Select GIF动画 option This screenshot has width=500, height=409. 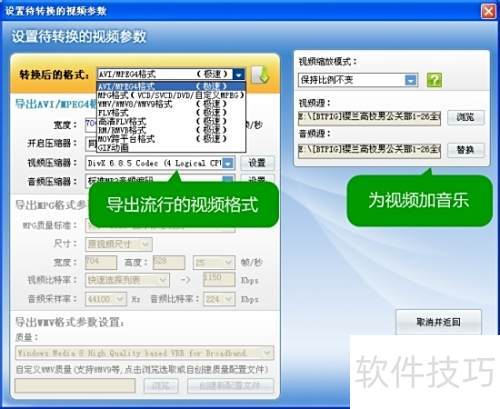coord(171,147)
